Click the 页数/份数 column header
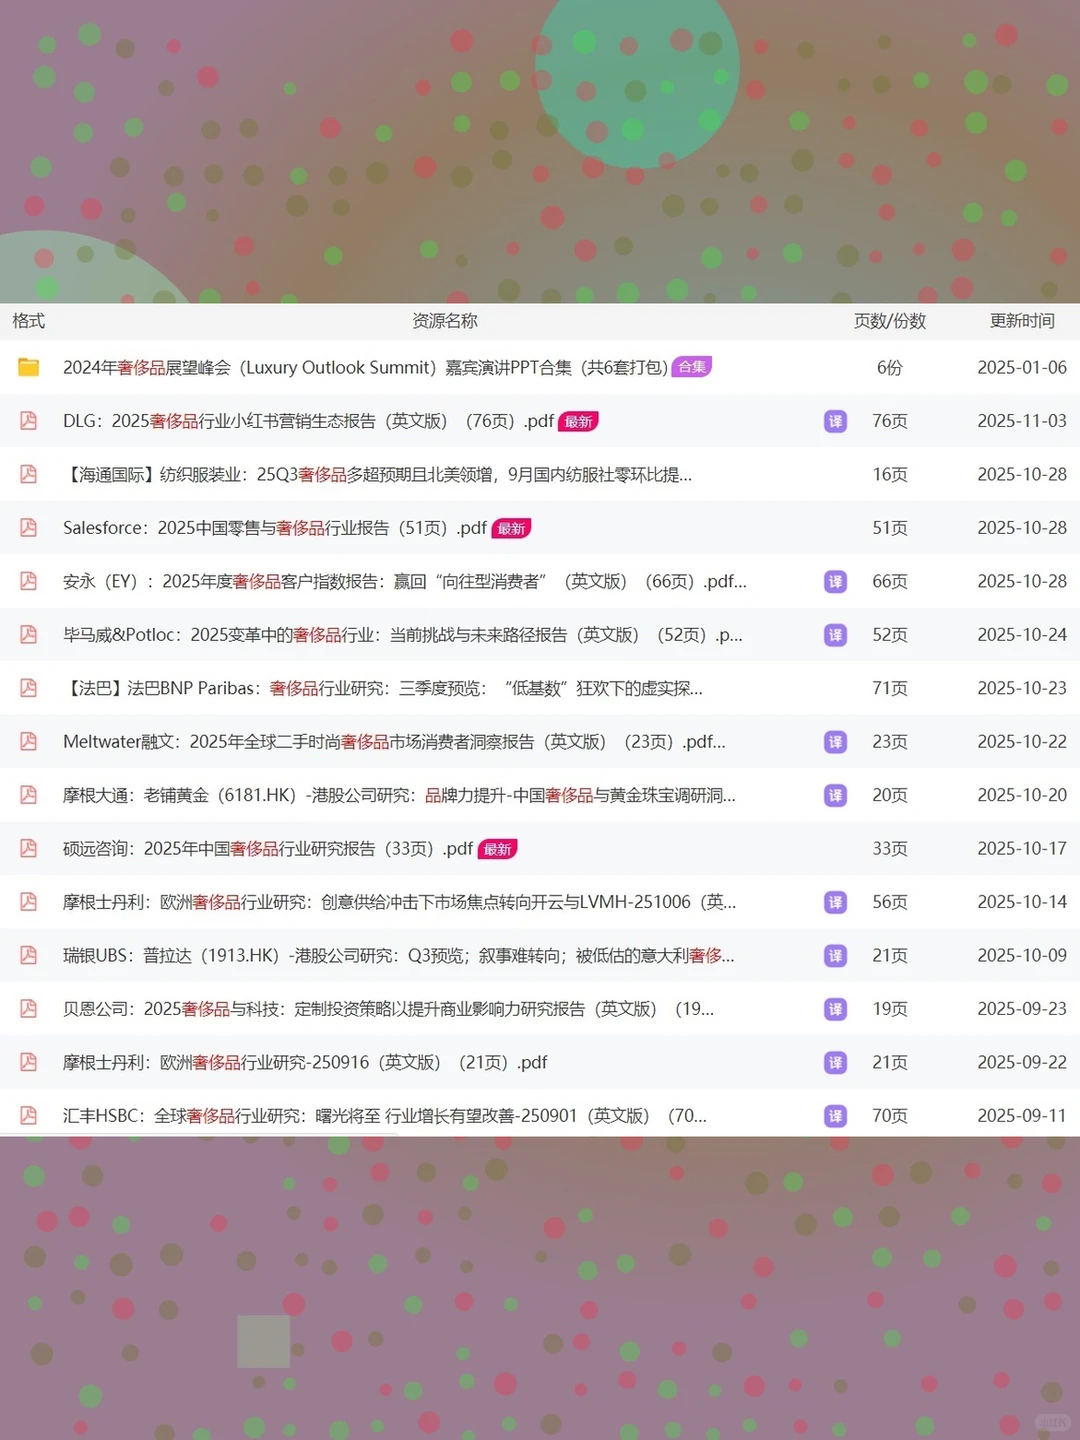1080x1440 pixels. [890, 321]
